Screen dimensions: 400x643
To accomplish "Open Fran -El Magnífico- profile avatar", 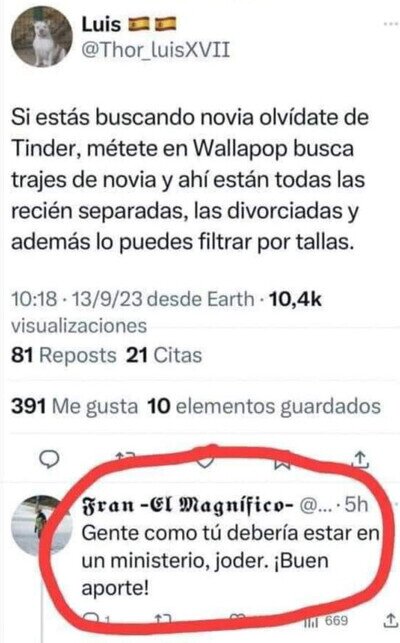I will tap(41, 525).
